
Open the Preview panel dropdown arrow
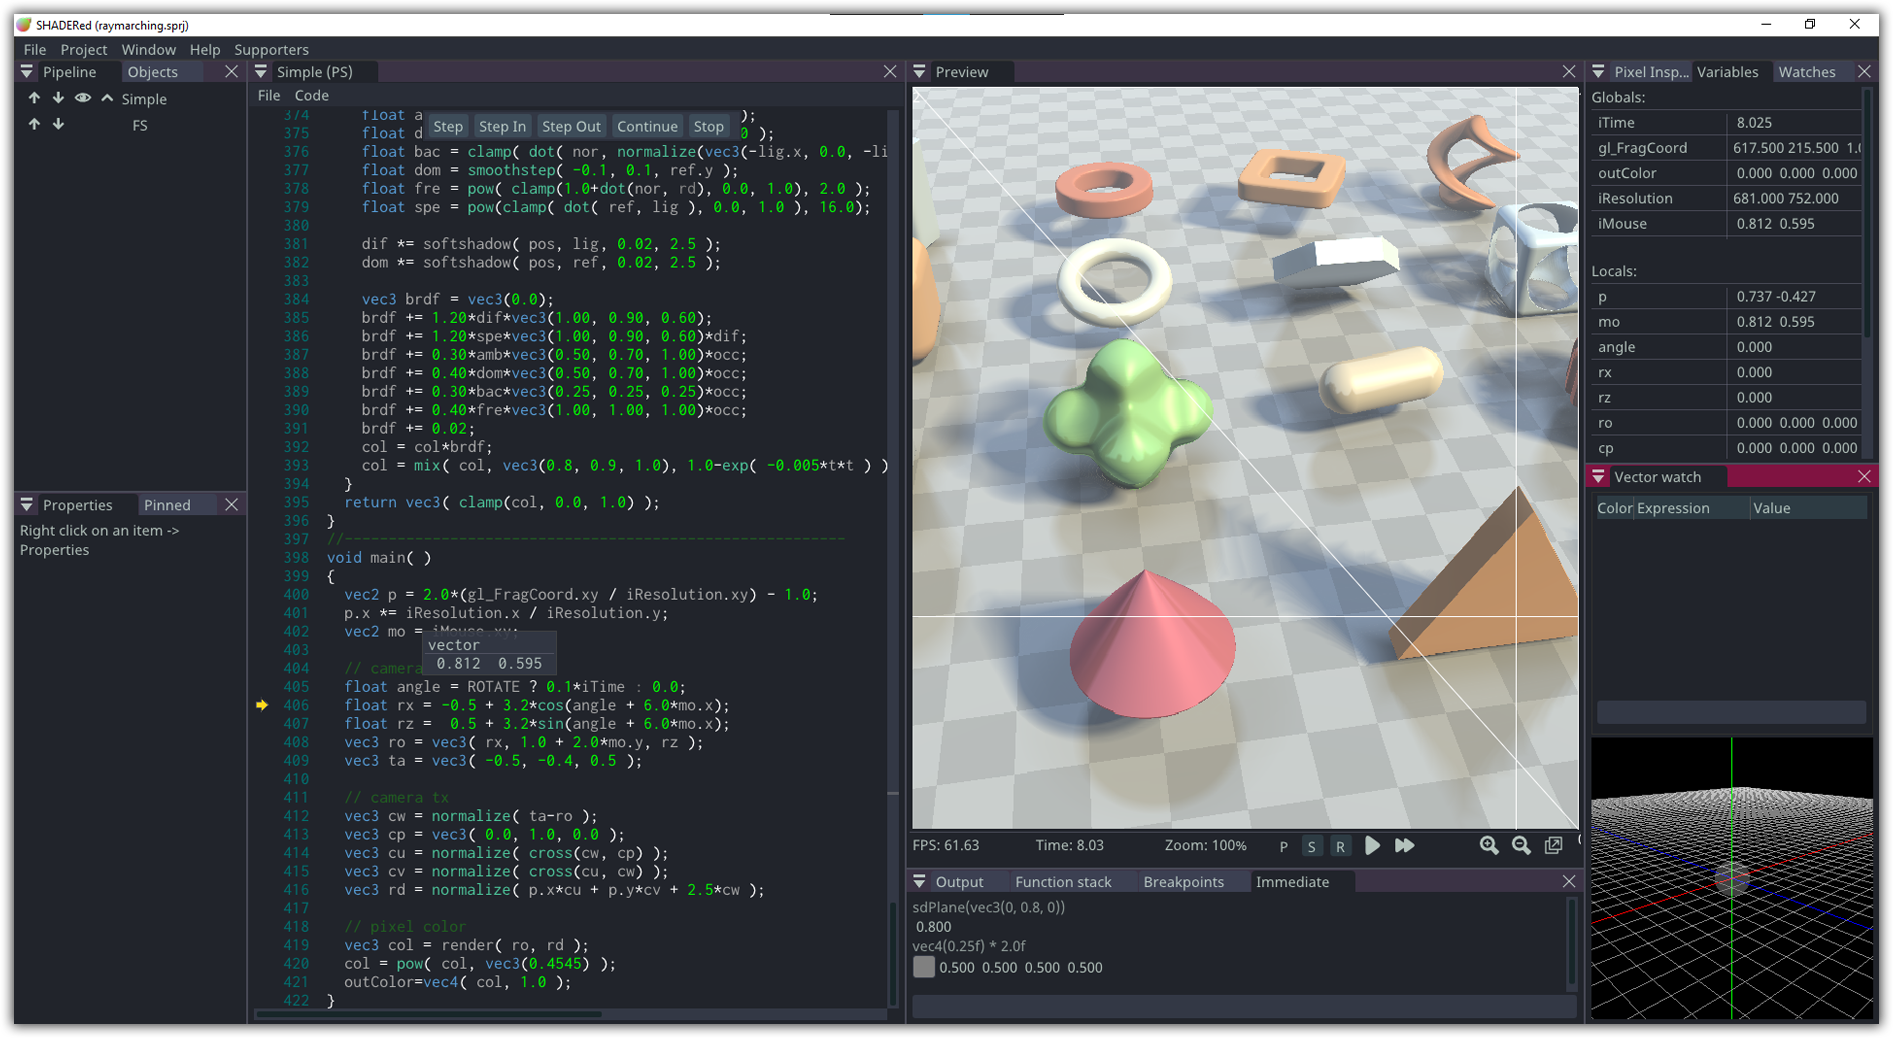(x=919, y=72)
